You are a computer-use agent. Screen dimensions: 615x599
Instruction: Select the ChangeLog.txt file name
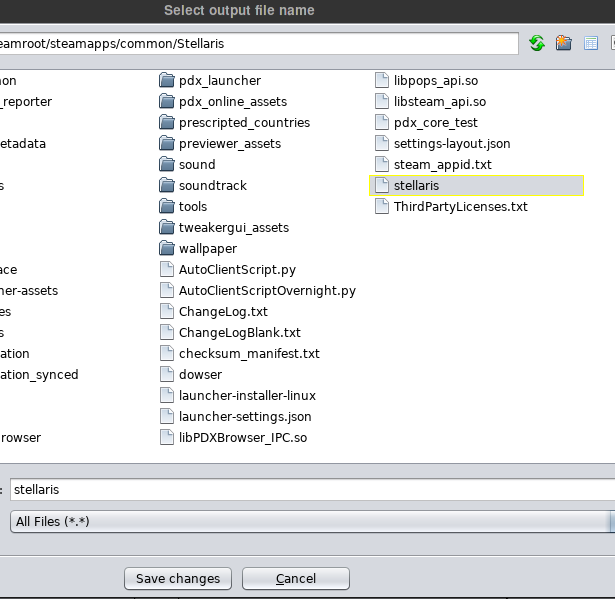pyautogui.click(x=223, y=311)
